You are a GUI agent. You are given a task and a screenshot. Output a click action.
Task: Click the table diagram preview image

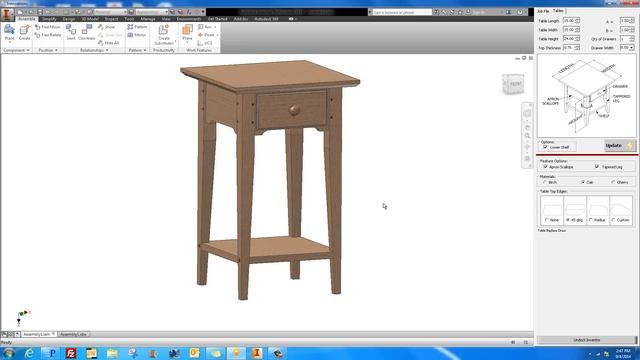pyautogui.click(x=587, y=96)
